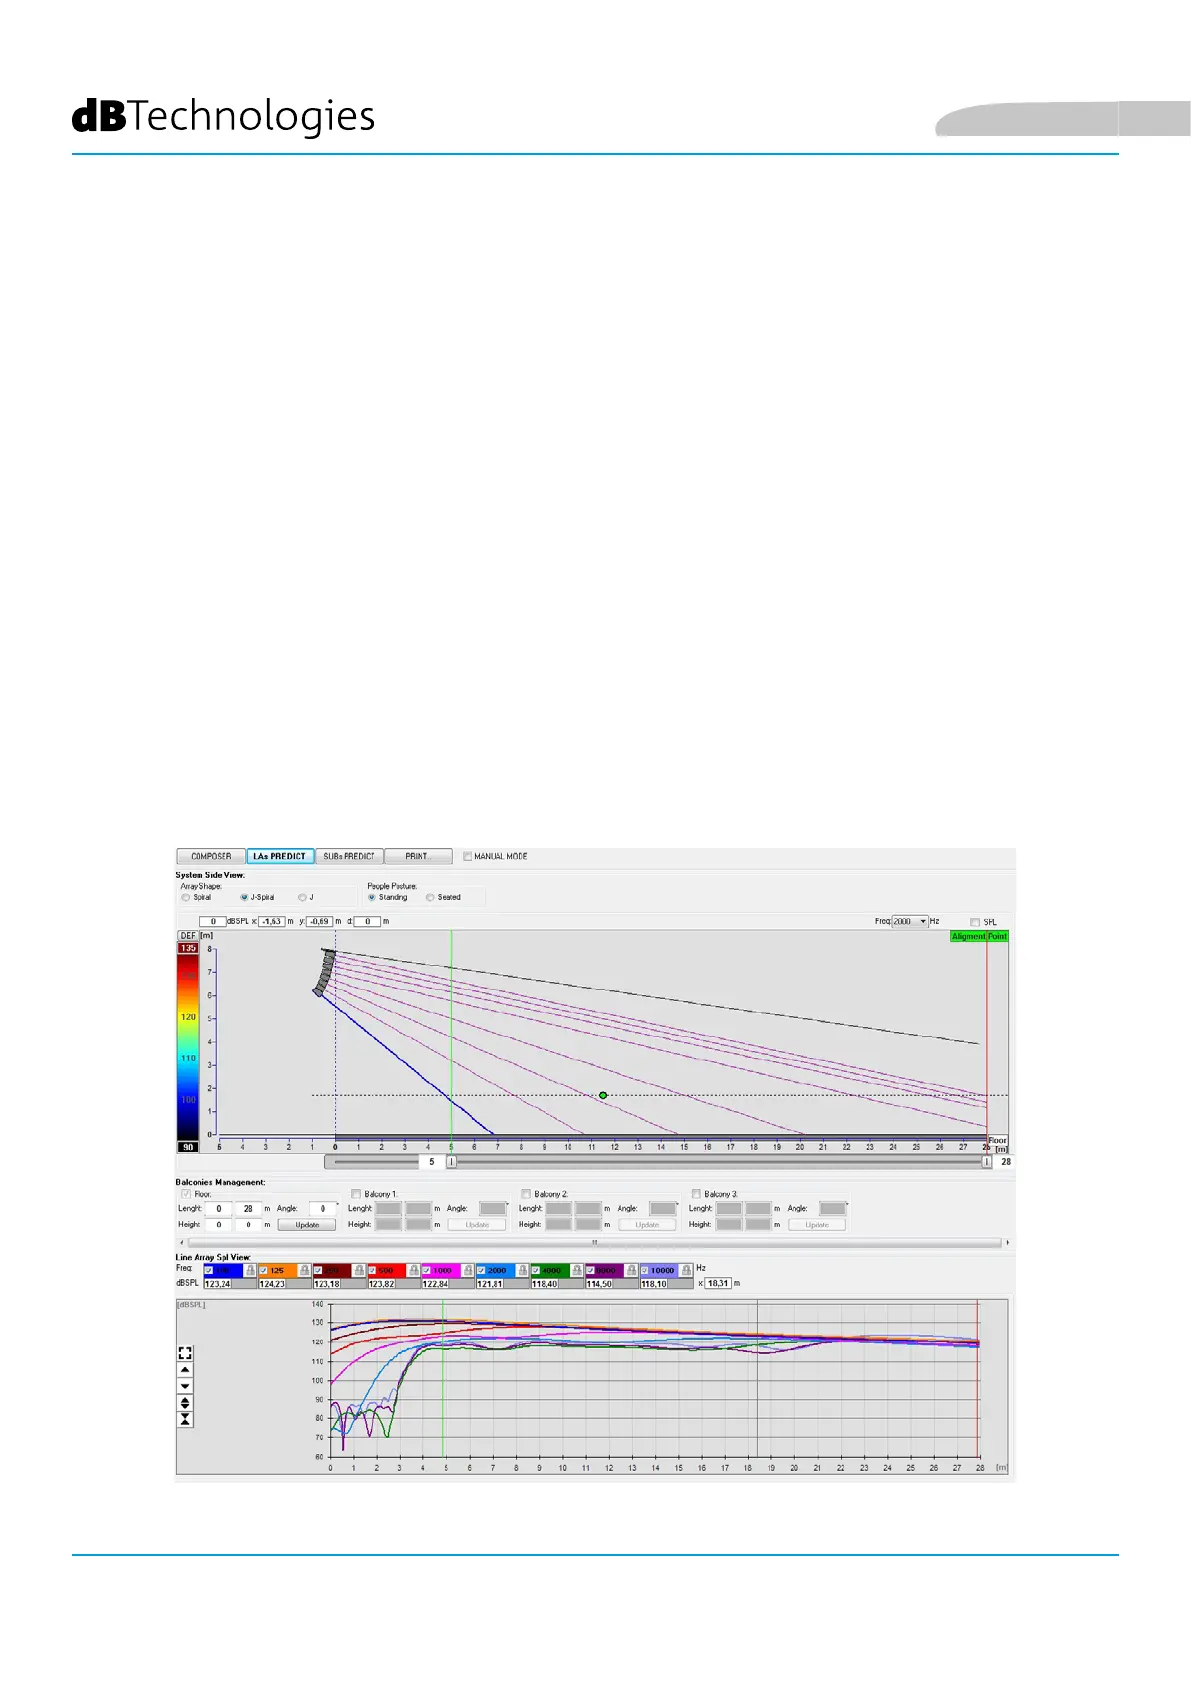Click the lock icon next to 10000 Hz
The height and width of the screenshot is (1684, 1191).
click(x=686, y=1270)
